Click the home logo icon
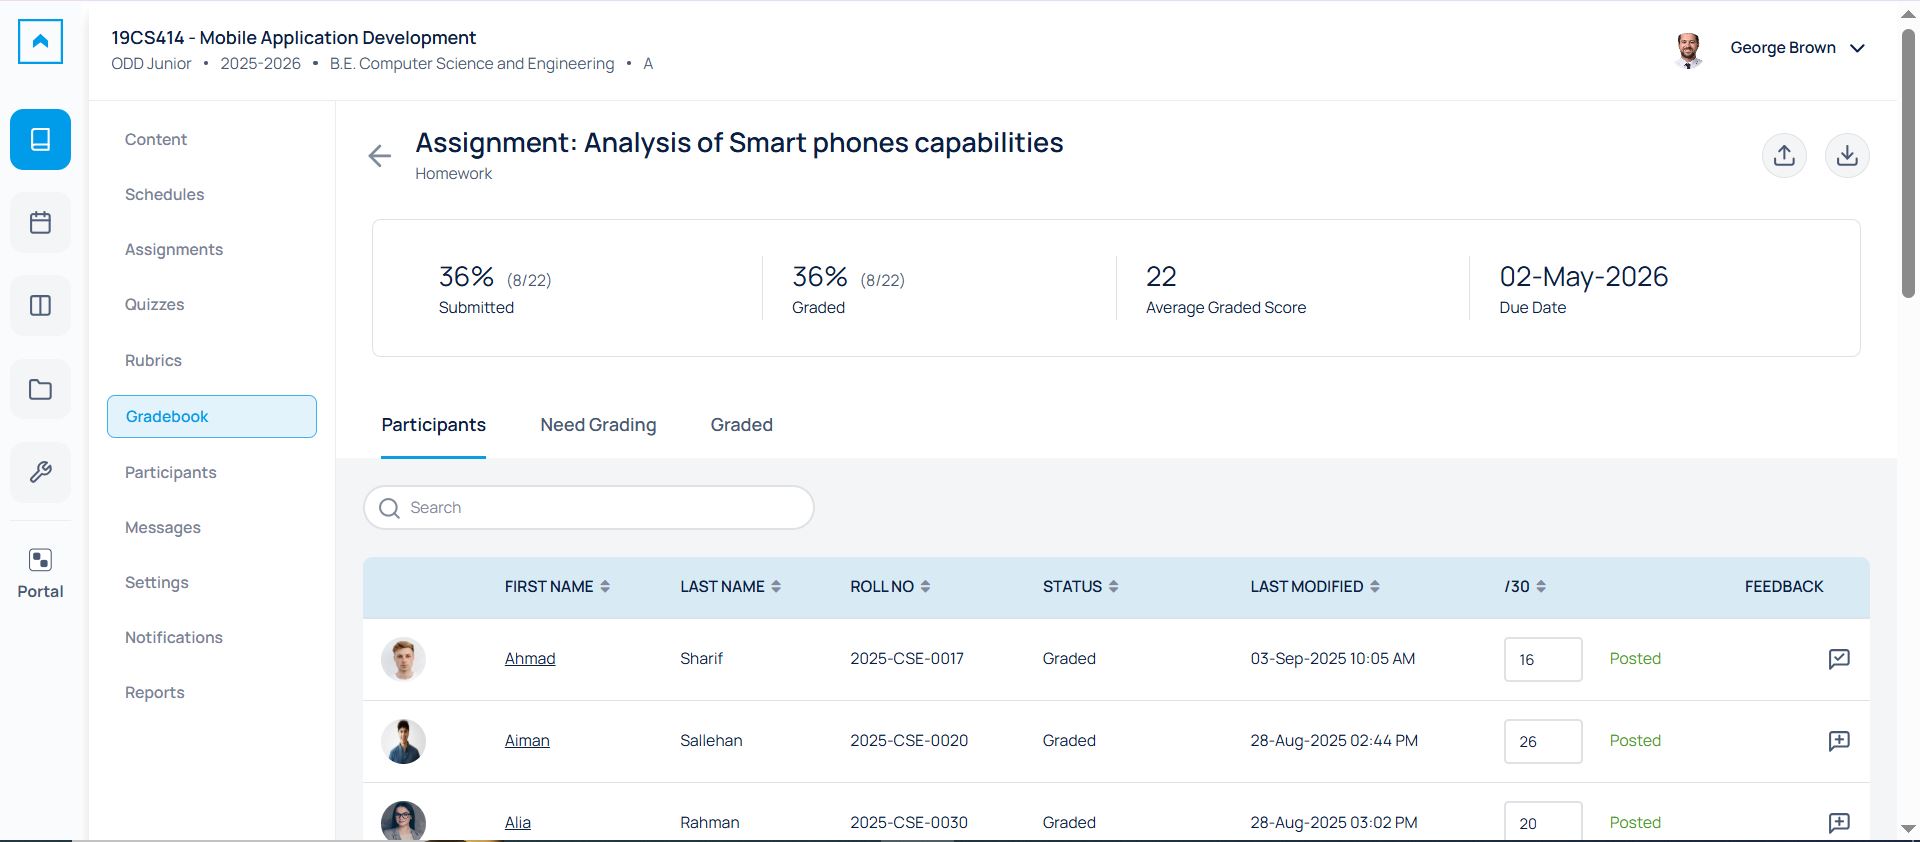 [x=41, y=42]
